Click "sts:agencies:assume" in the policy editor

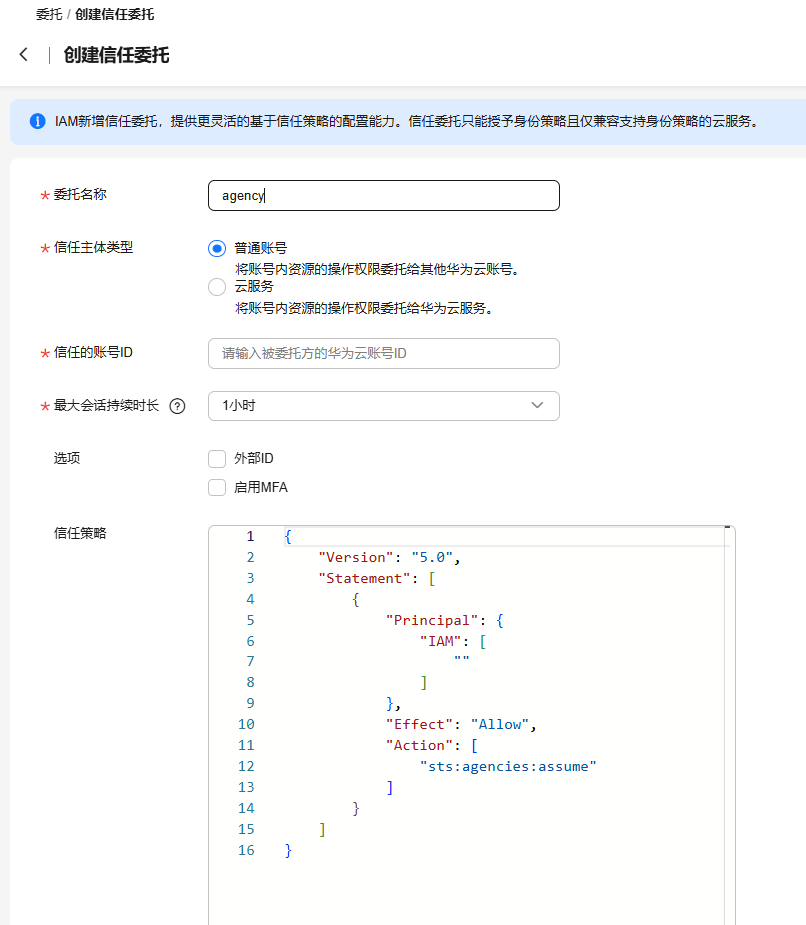point(508,766)
